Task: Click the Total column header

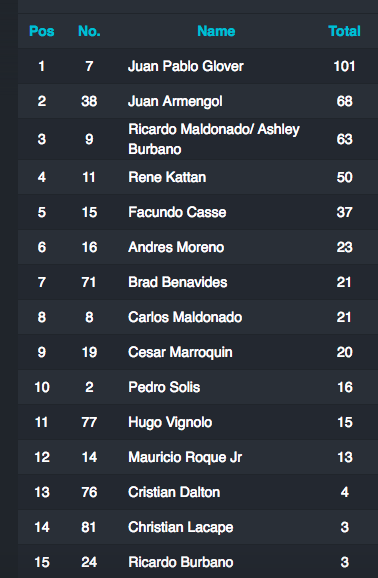Action: click(344, 31)
